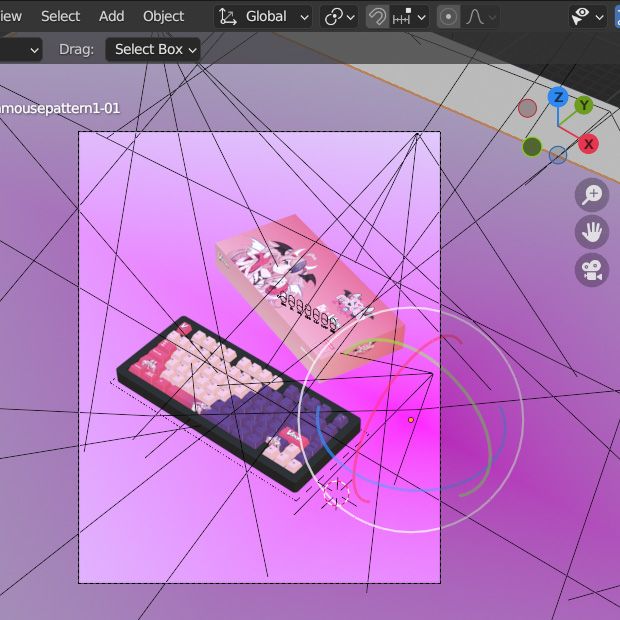Screen dimensions: 620x620
Task: Click the pan view hand button
Action: 592,232
